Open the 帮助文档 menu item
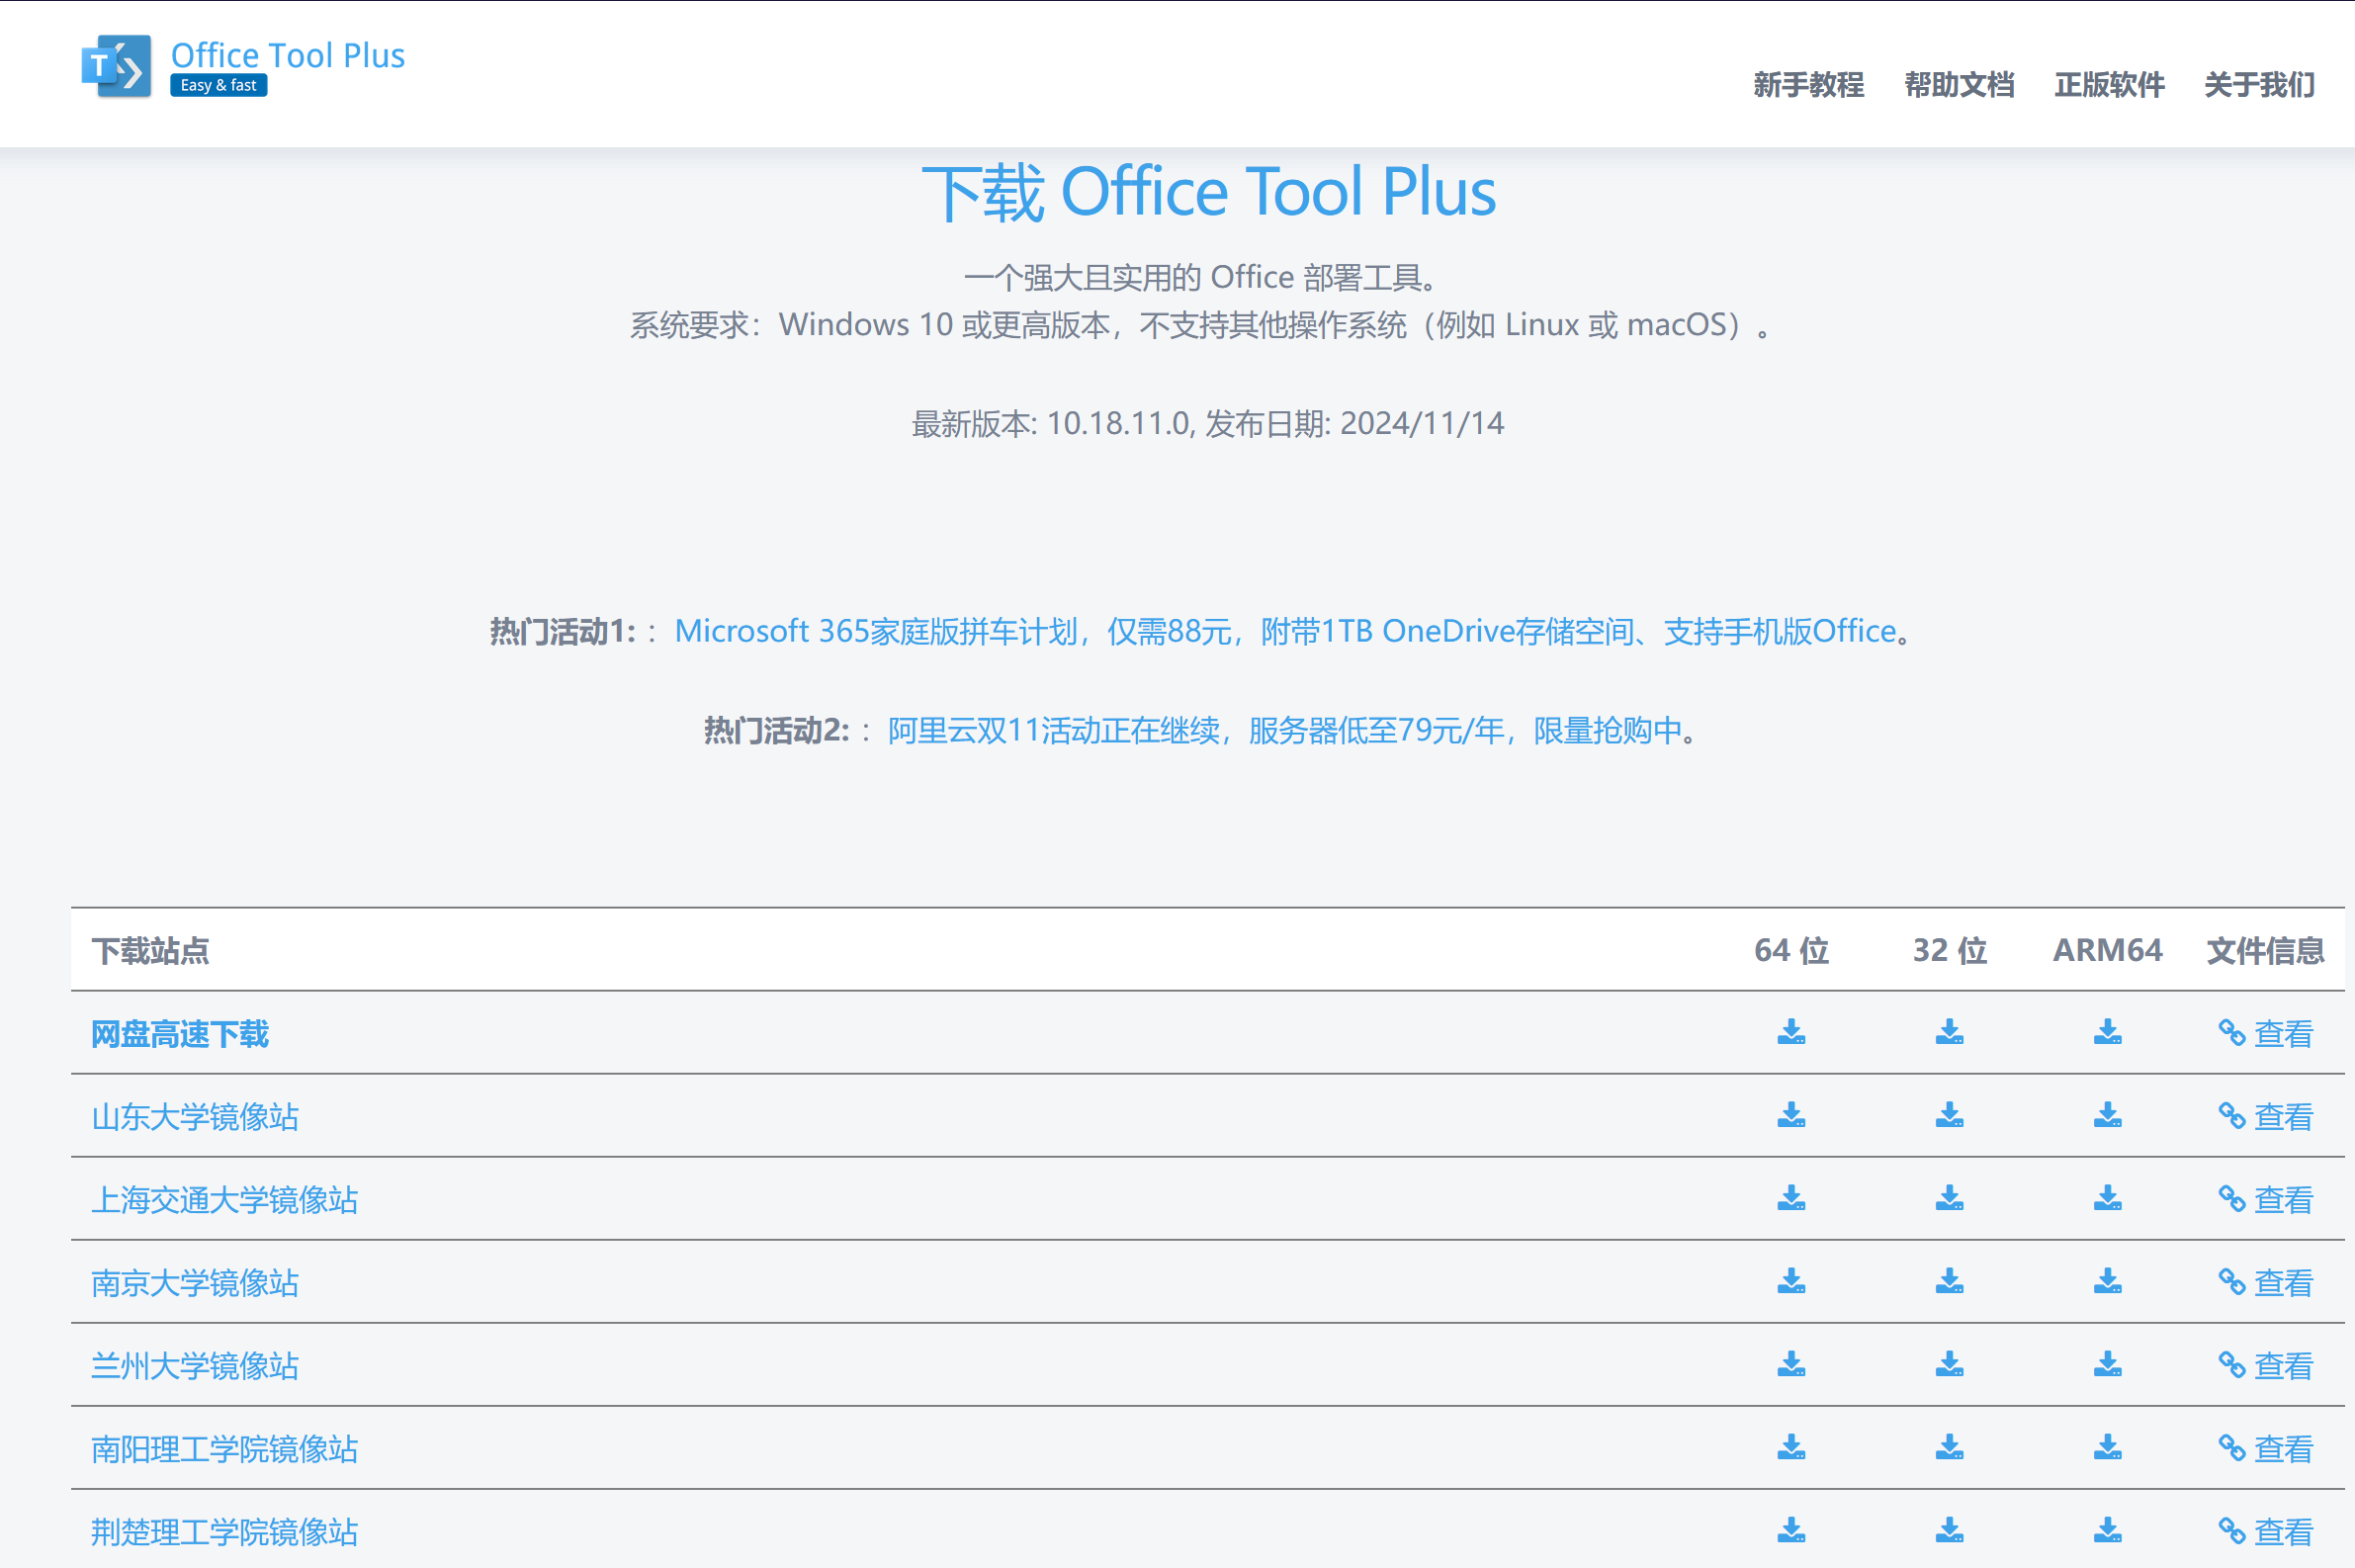The width and height of the screenshot is (2355, 1568). pos(1959,85)
